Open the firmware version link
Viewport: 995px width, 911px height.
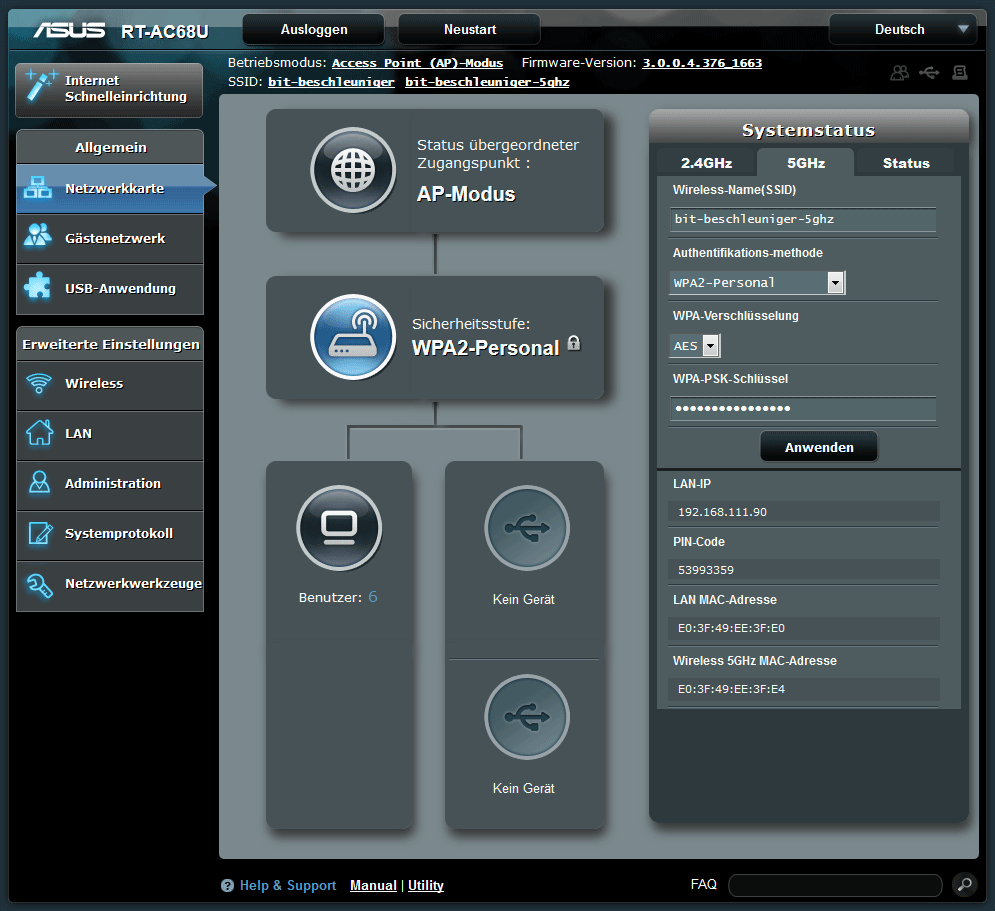(701, 63)
